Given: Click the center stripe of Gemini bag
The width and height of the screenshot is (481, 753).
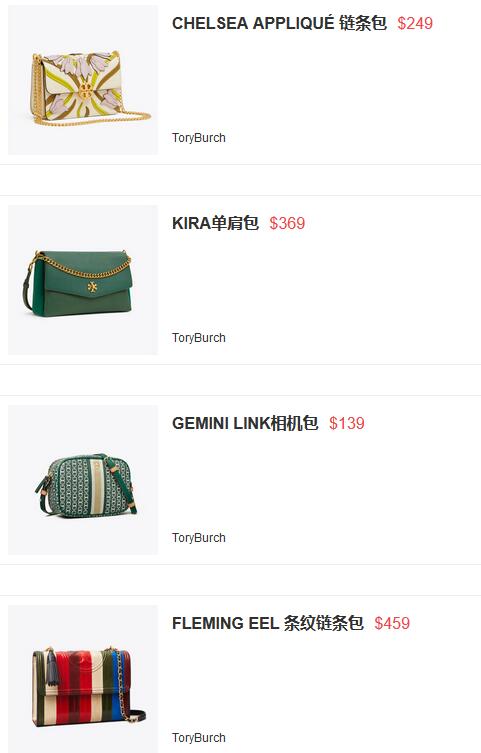Looking at the screenshot, I should point(96,486).
